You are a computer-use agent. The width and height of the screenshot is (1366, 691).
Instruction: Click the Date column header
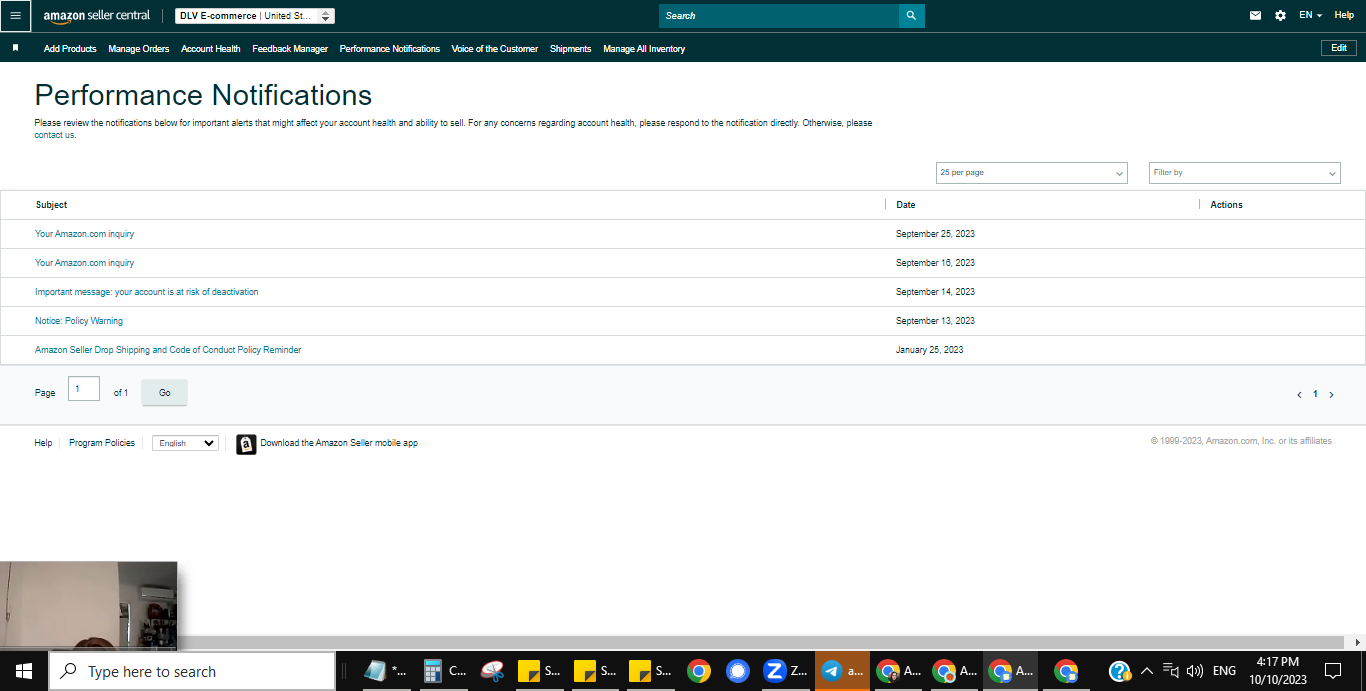(905, 205)
